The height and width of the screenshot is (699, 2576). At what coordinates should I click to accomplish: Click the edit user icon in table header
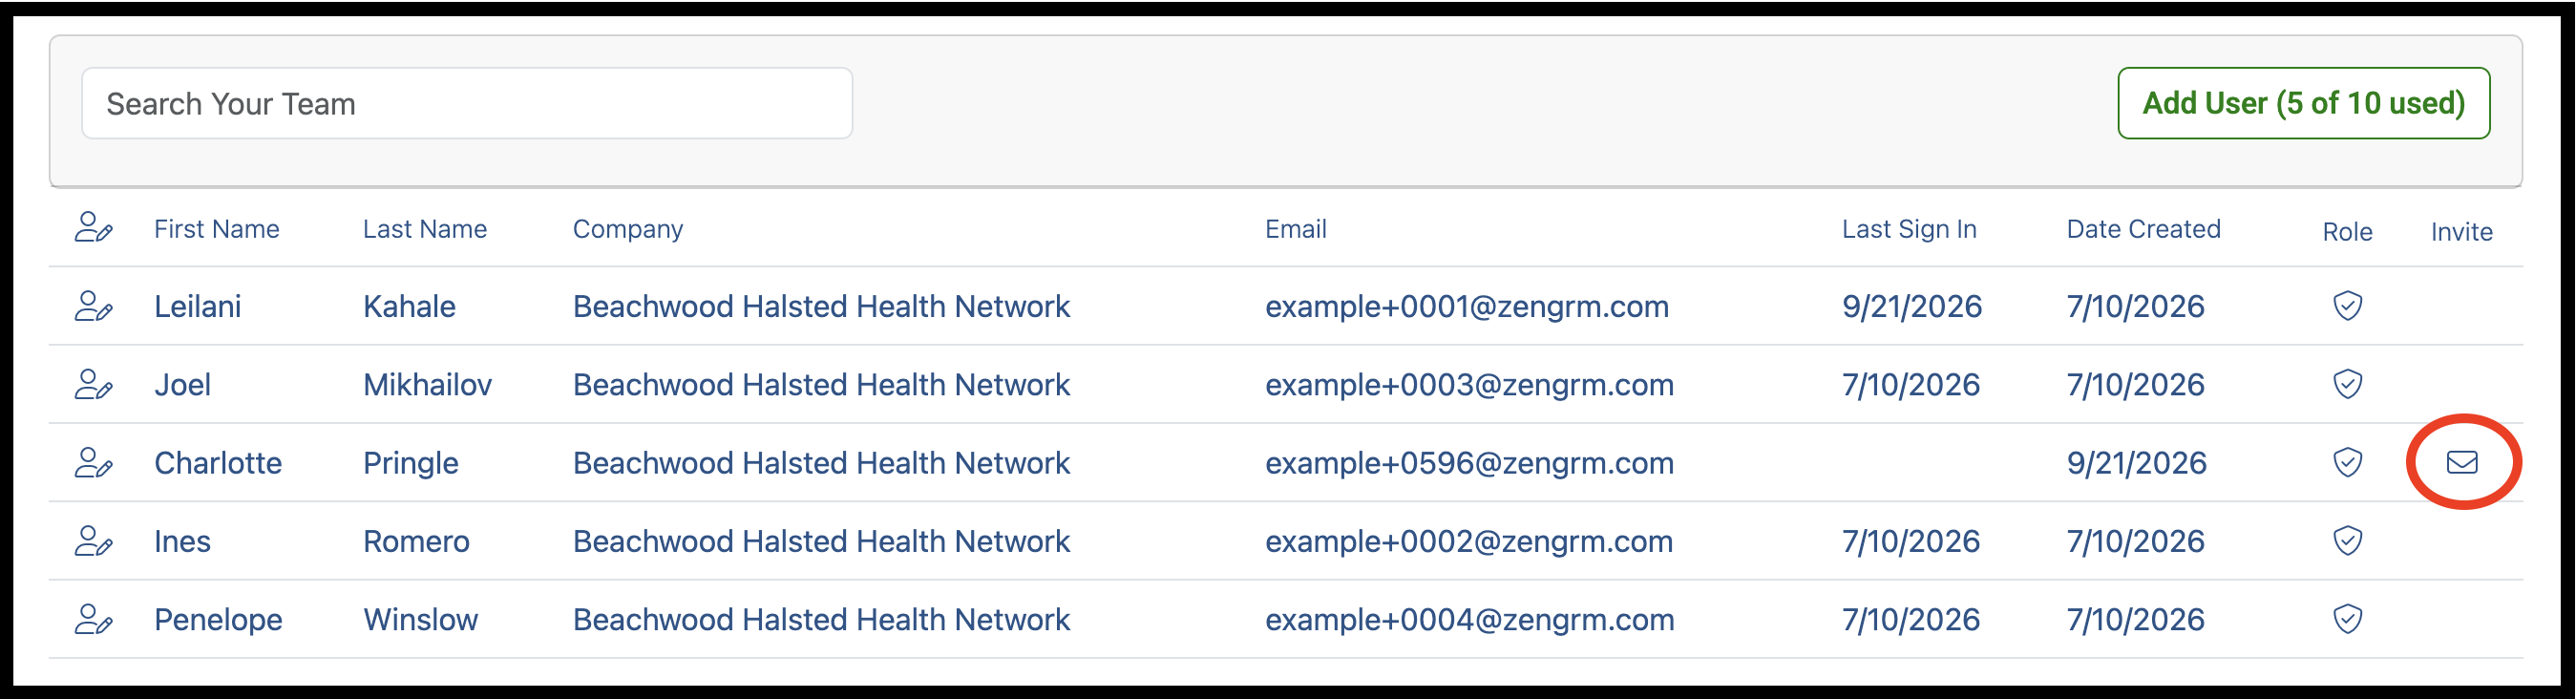click(93, 228)
